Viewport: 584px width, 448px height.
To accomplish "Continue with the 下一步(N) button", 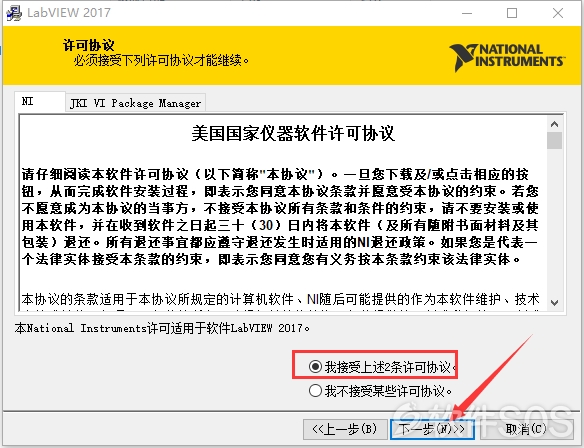I will (432, 429).
